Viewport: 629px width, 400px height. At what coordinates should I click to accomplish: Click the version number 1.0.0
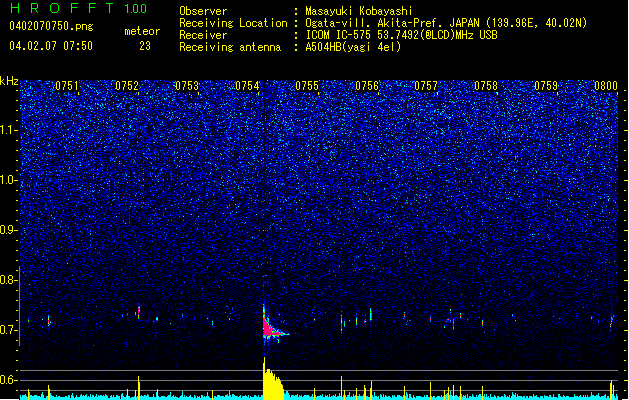[135, 9]
